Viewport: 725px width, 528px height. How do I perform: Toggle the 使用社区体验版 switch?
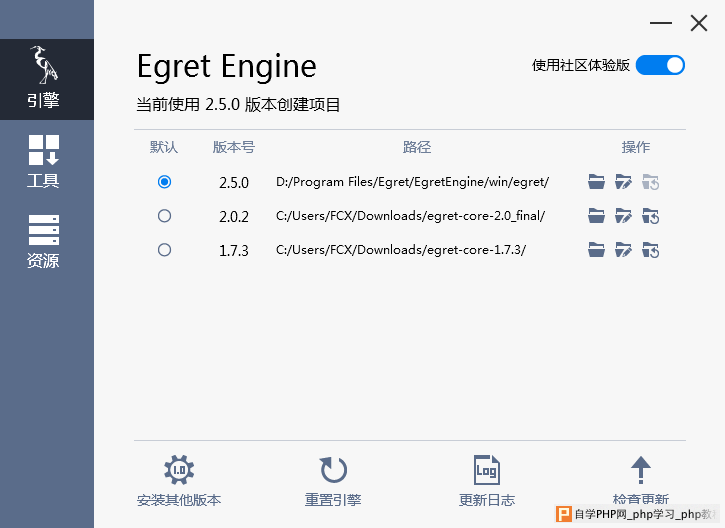pyautogui.click(x=660, y=65)
